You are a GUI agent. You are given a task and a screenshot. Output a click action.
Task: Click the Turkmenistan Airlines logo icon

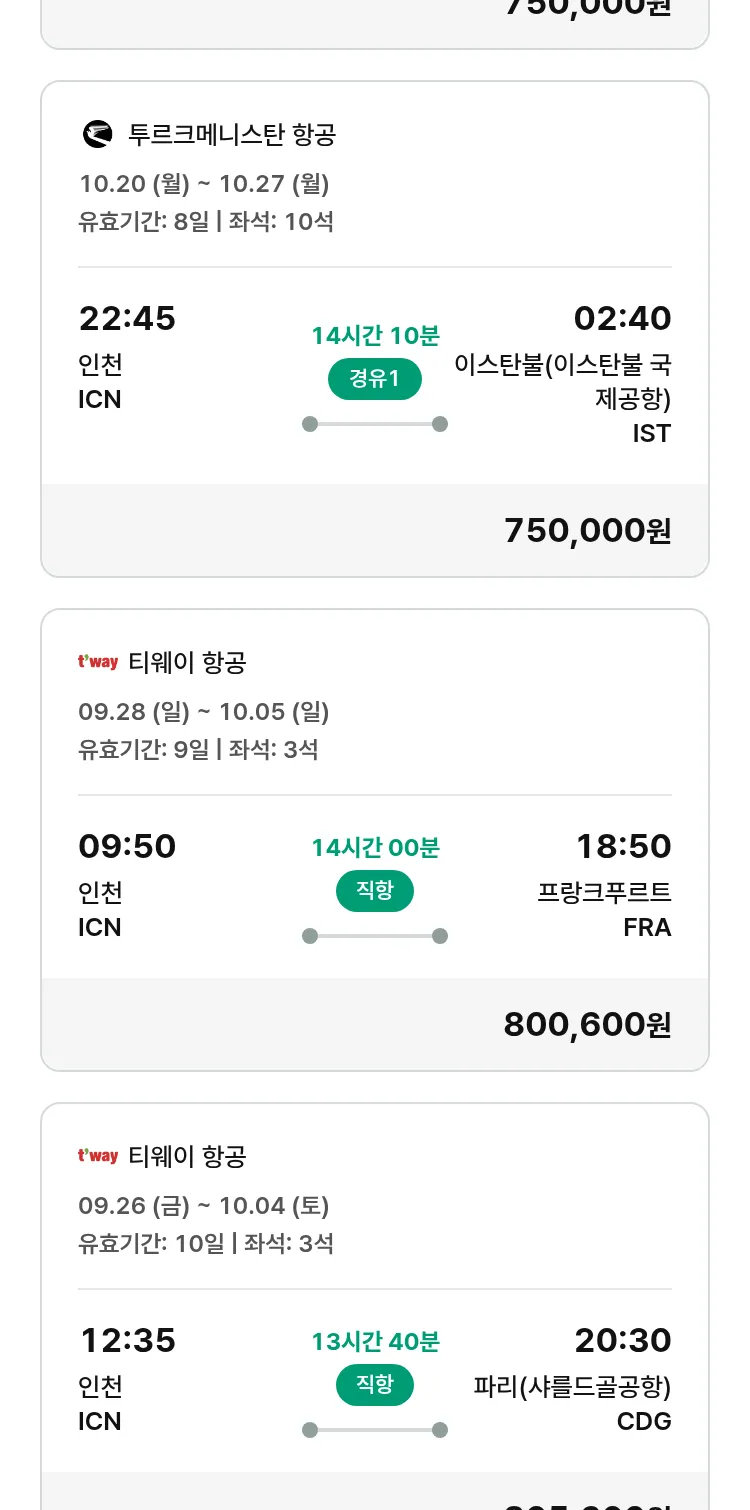(98, 134)
